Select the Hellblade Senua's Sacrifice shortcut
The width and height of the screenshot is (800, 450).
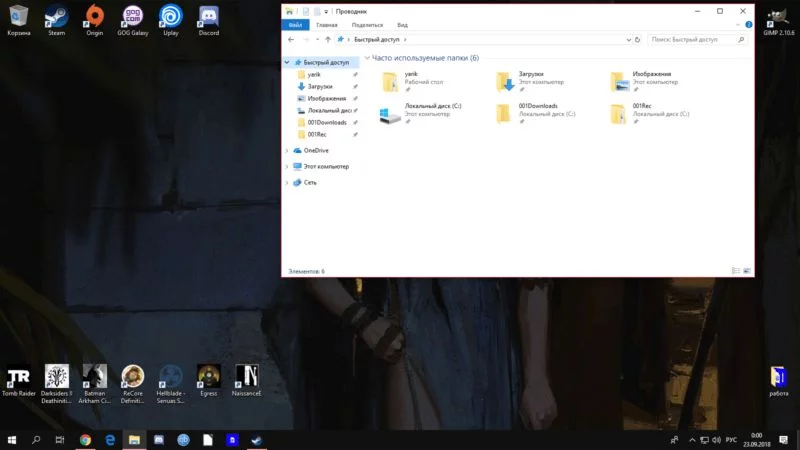coord(170,384)
